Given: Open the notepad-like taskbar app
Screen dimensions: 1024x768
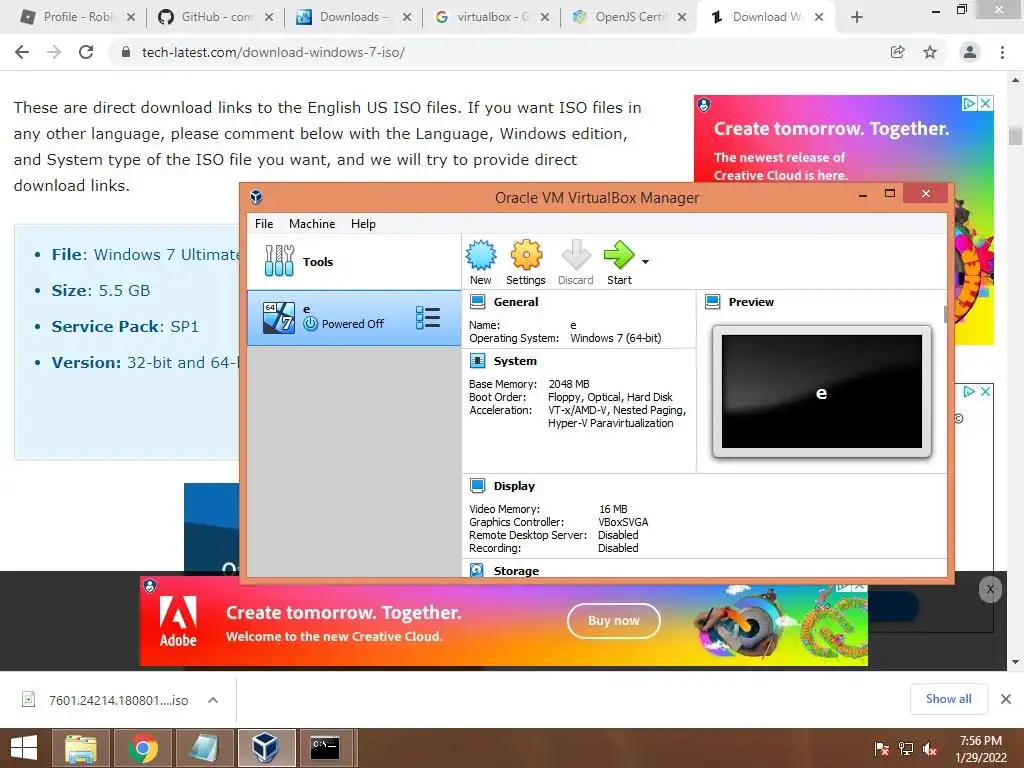Looking at the screenshot, I should click(204, 748).
